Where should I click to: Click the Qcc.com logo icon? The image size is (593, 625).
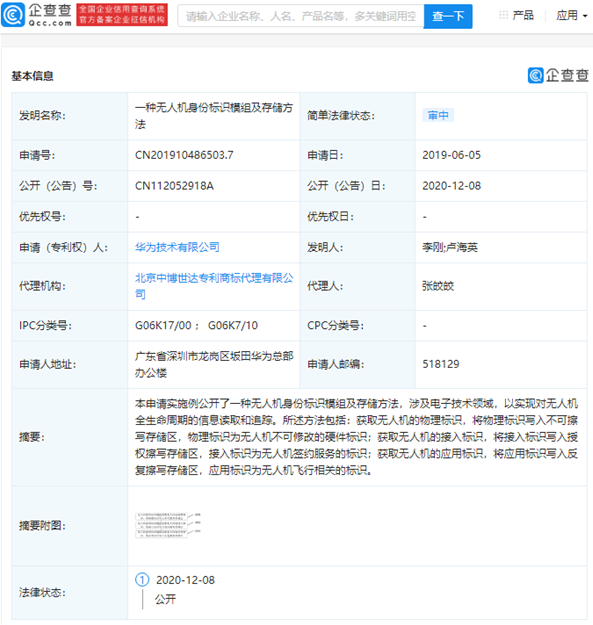click(x=13, y=15)
